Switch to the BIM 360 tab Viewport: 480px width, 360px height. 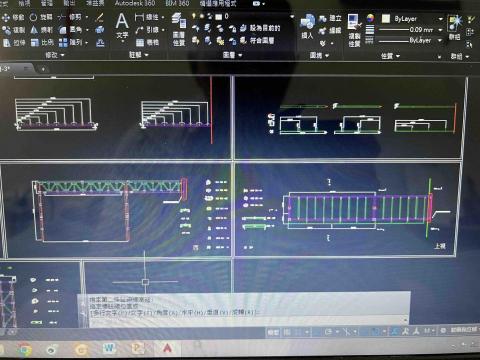pos(177,3)
